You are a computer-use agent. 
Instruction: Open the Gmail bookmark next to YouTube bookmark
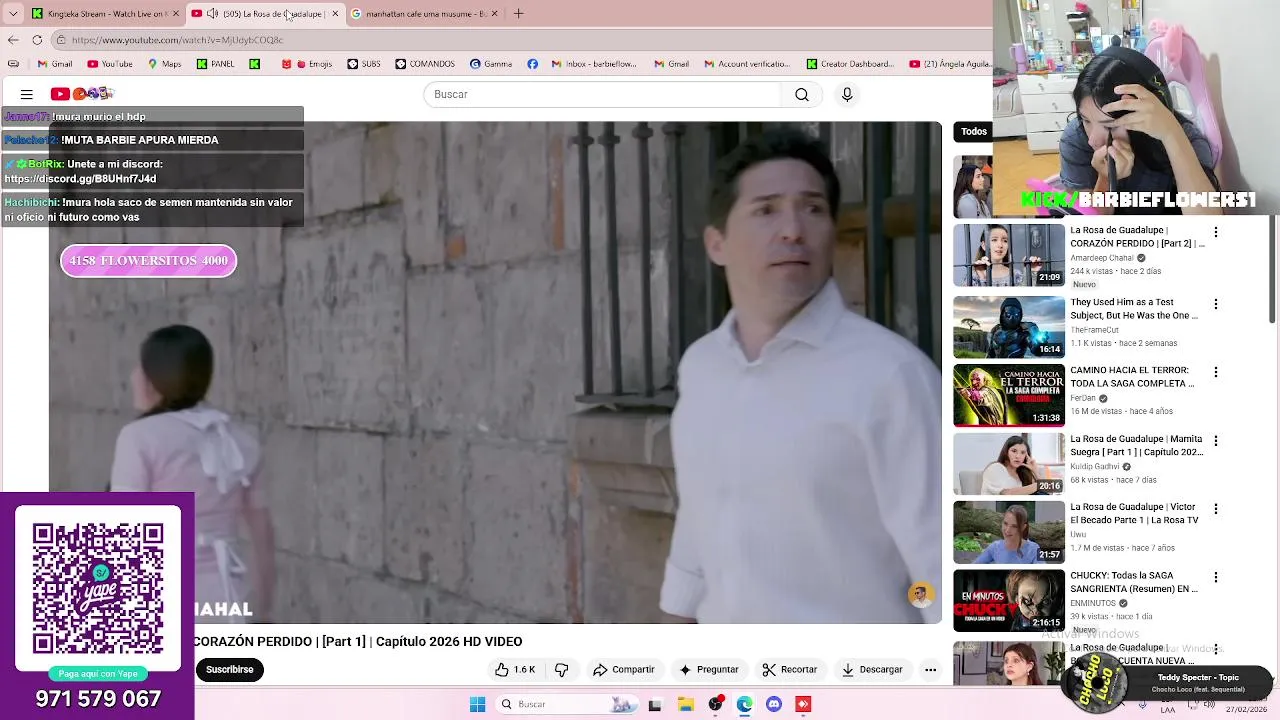(x=55, y=64)
